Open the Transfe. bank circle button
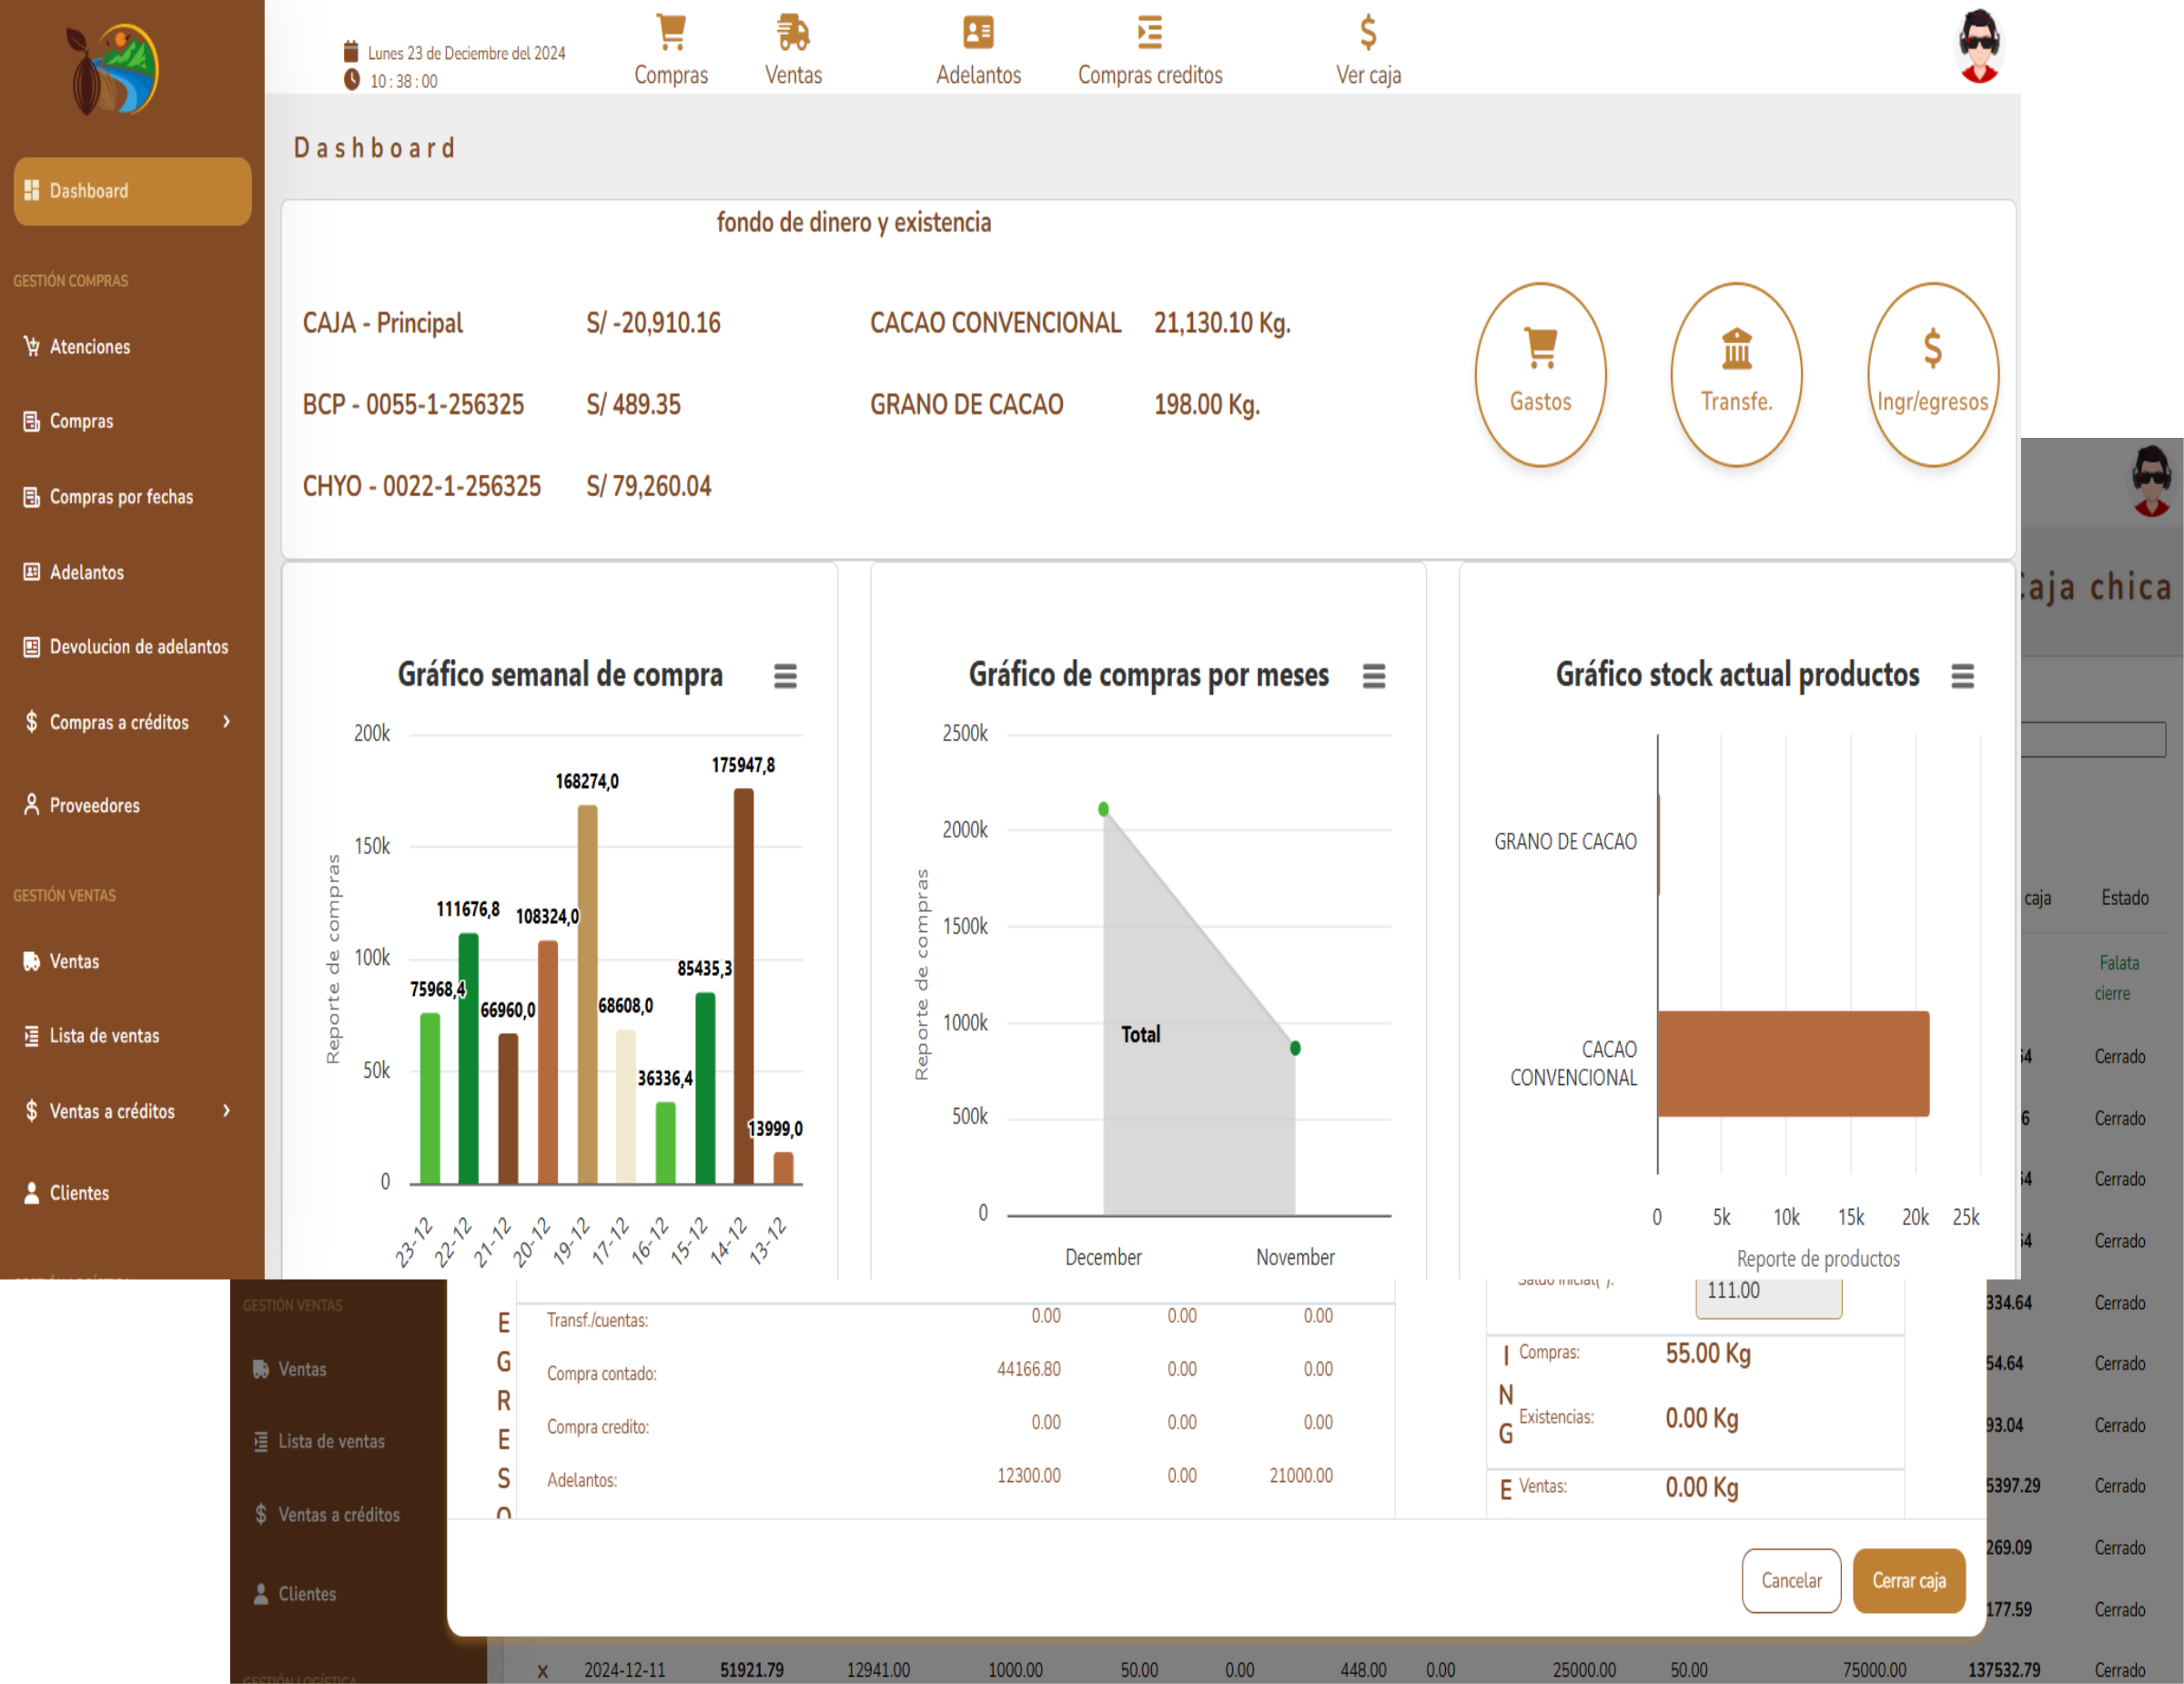Viewport: 2184px width, 1684px height. (x=1736, y=374)
